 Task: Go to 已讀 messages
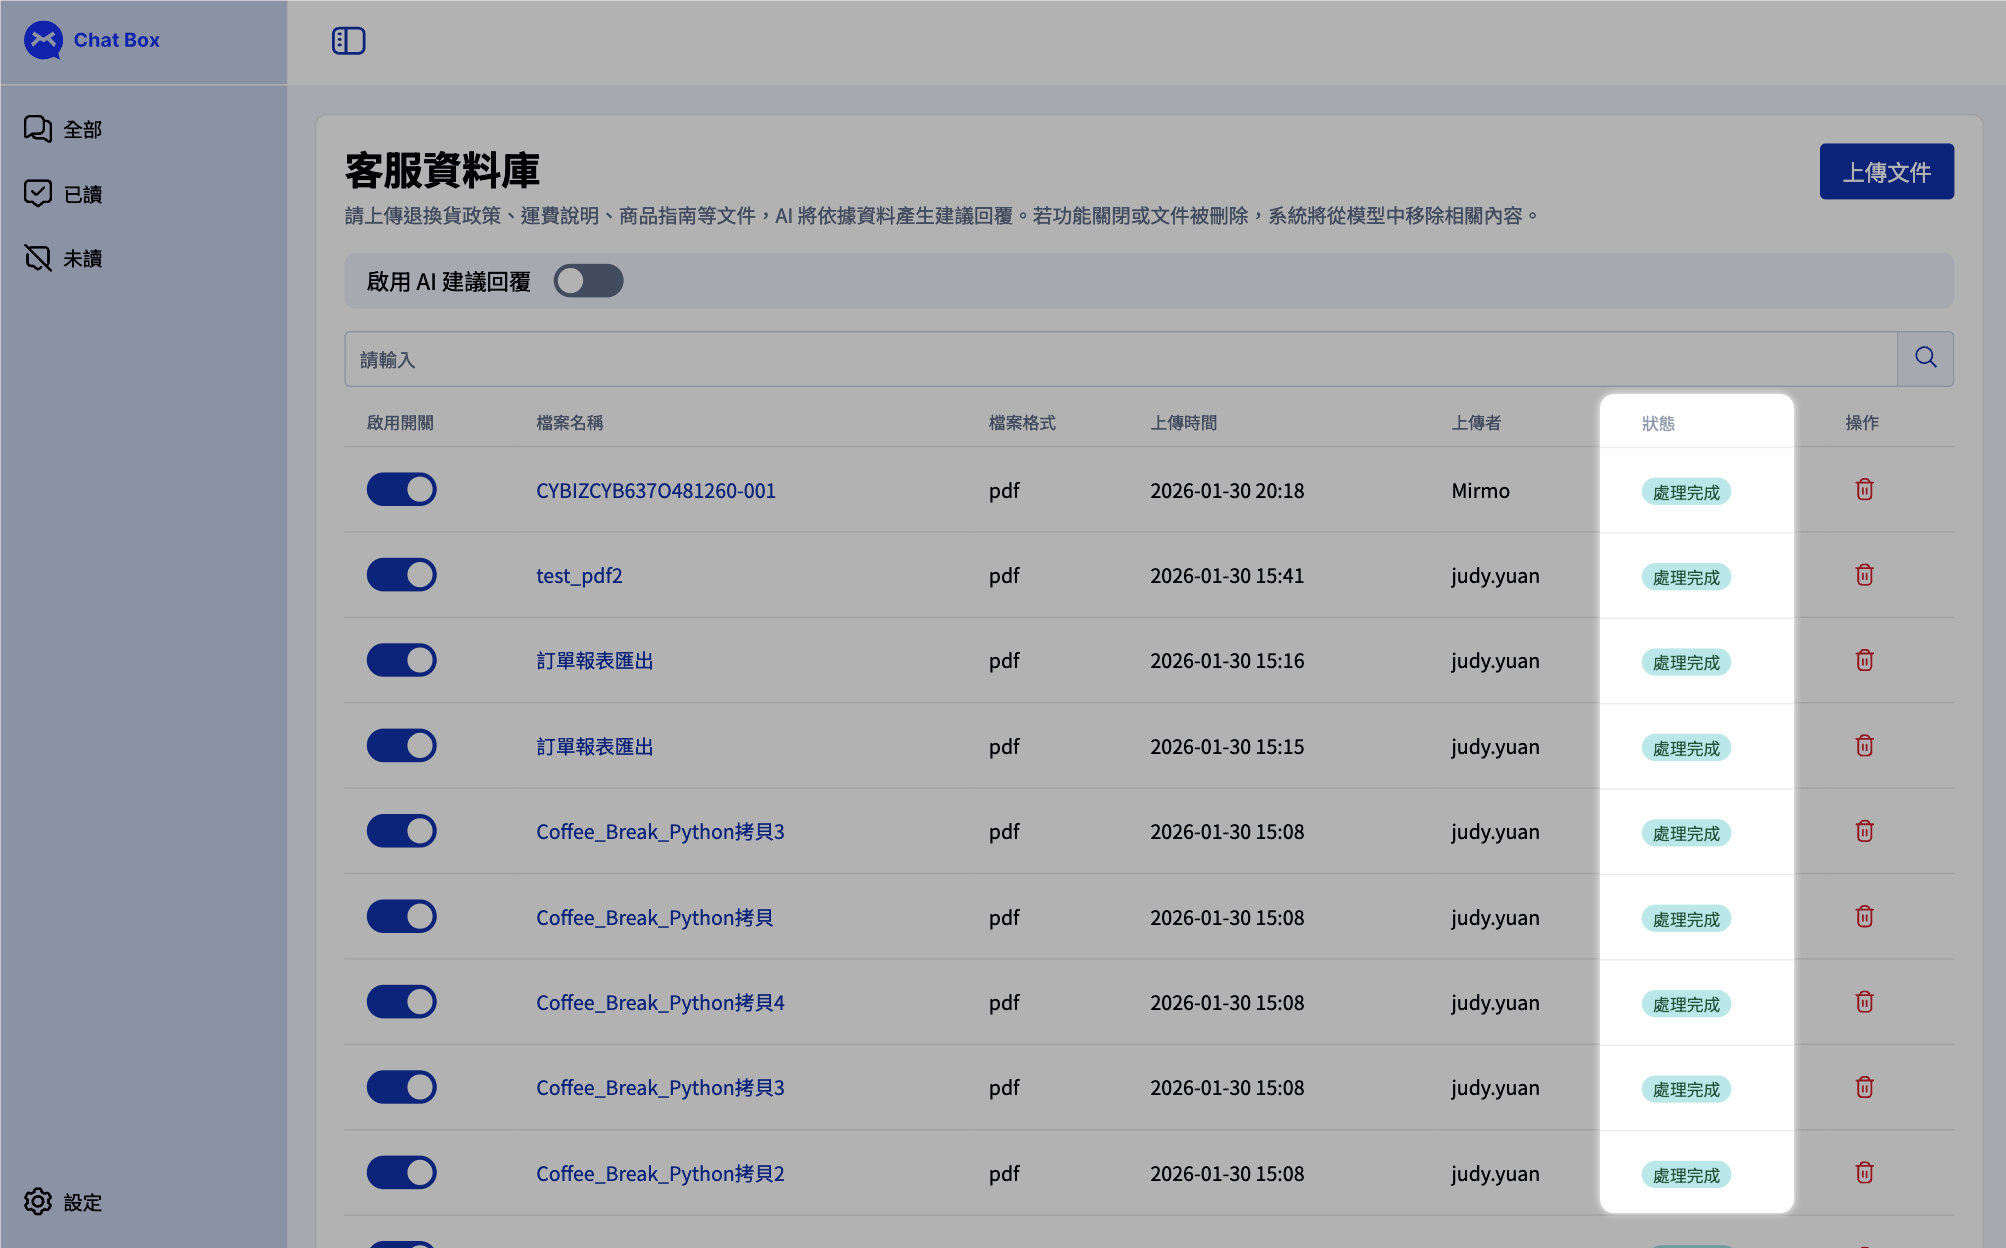pyautogui.click(x=64, y=194)
